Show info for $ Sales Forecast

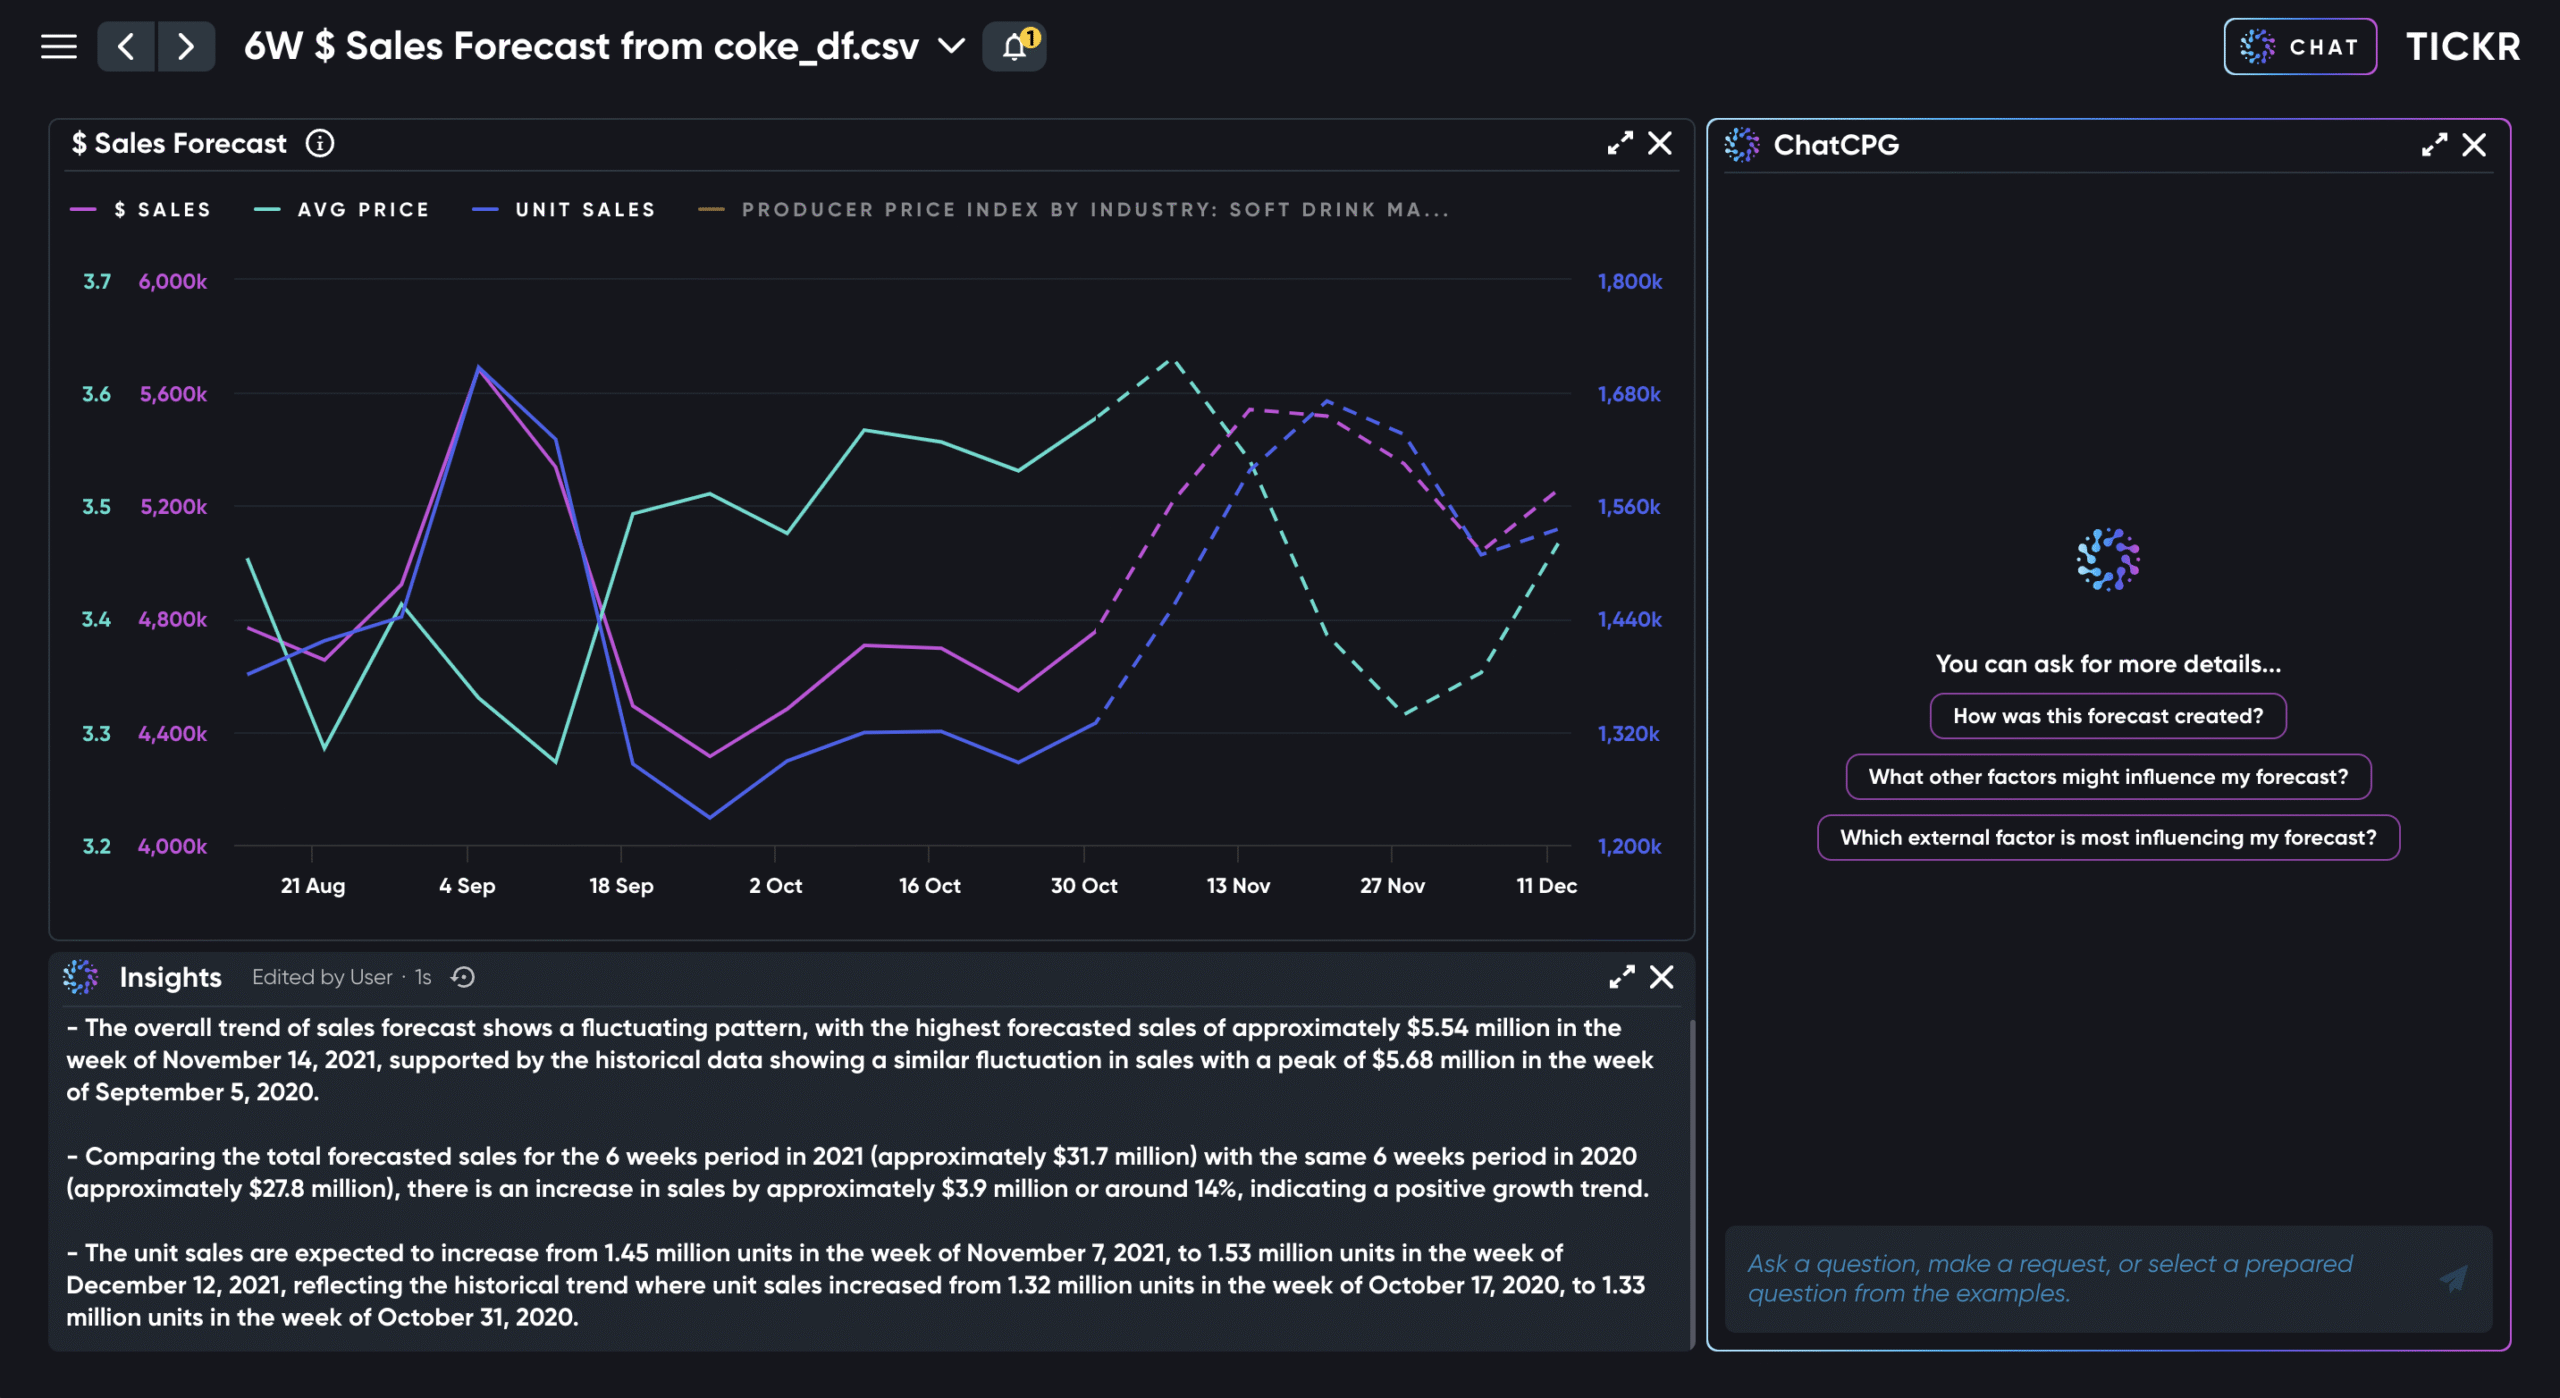pos(320,144)
